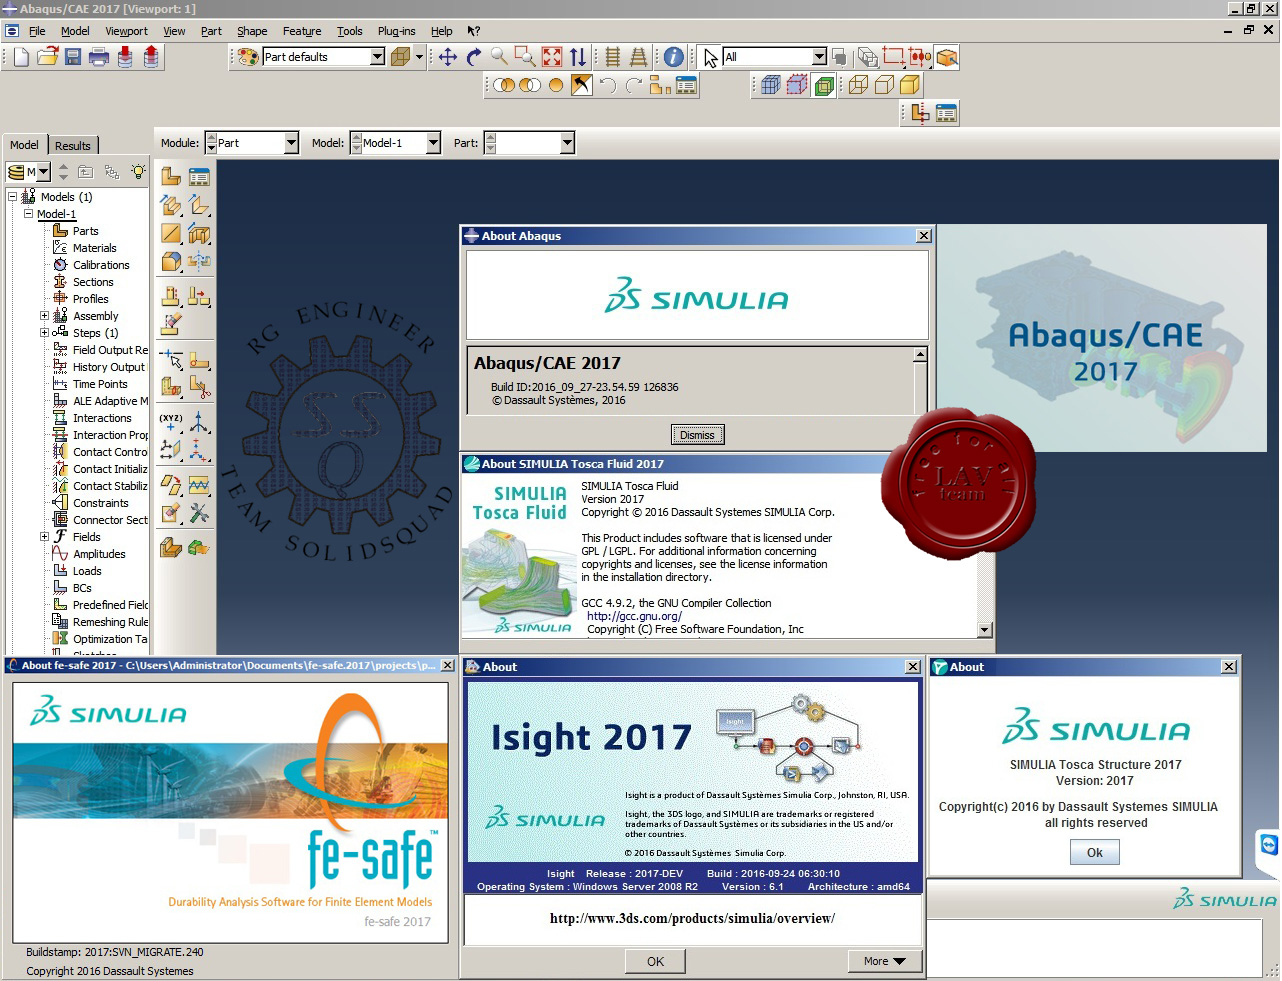Select Interactions in the model tree
This screenshot has width=1282, height=981.
point(102,418)
